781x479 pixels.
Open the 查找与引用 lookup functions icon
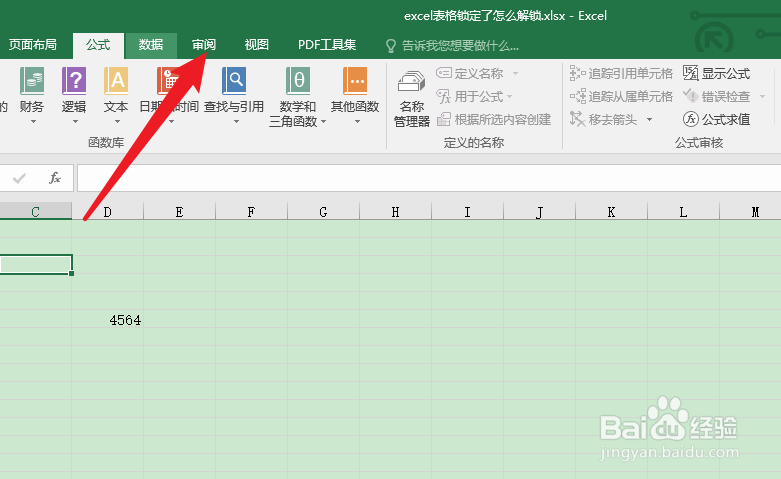(x=234, y=81)
